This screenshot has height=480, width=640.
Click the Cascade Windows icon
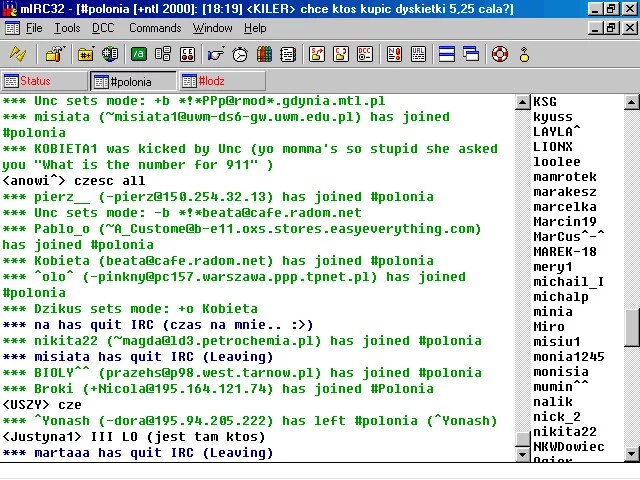[x=471, y=54]
